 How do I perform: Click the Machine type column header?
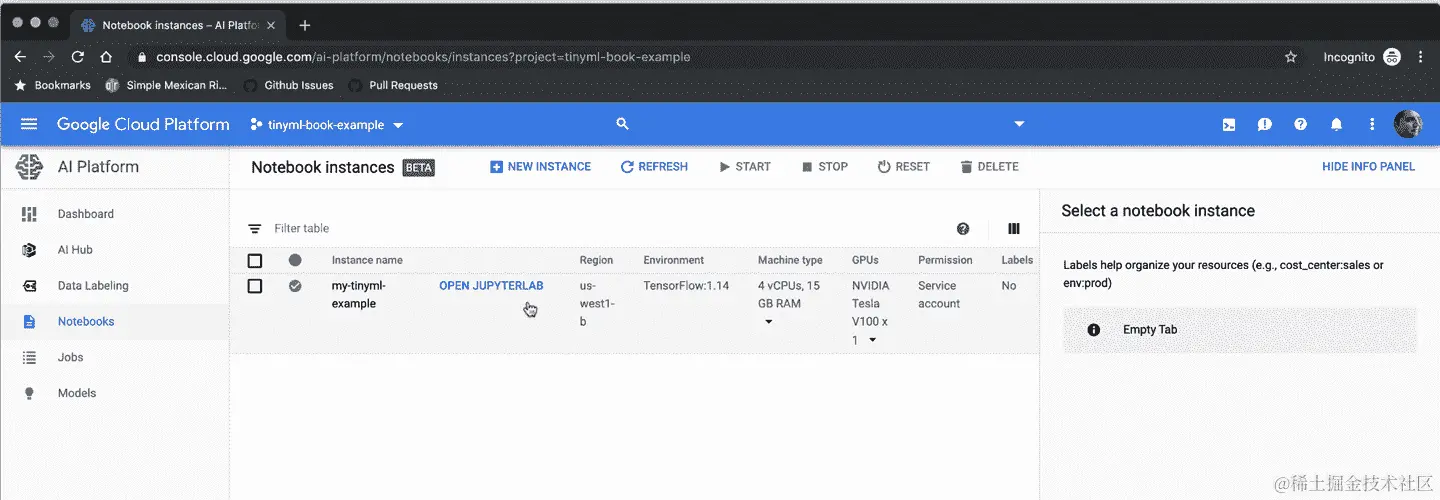[x=790, y=261]
